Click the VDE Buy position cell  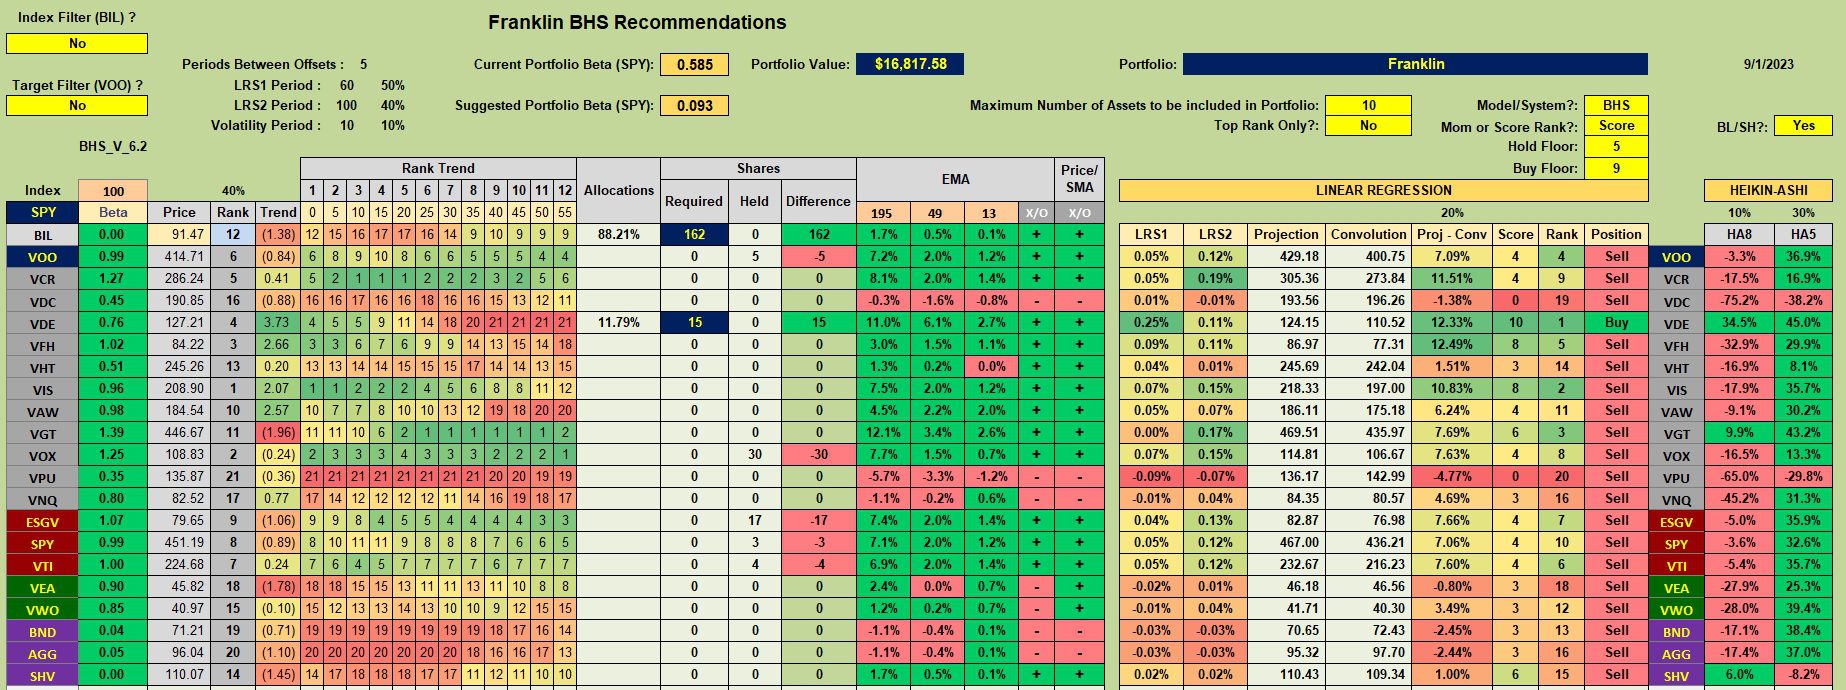1616,323
